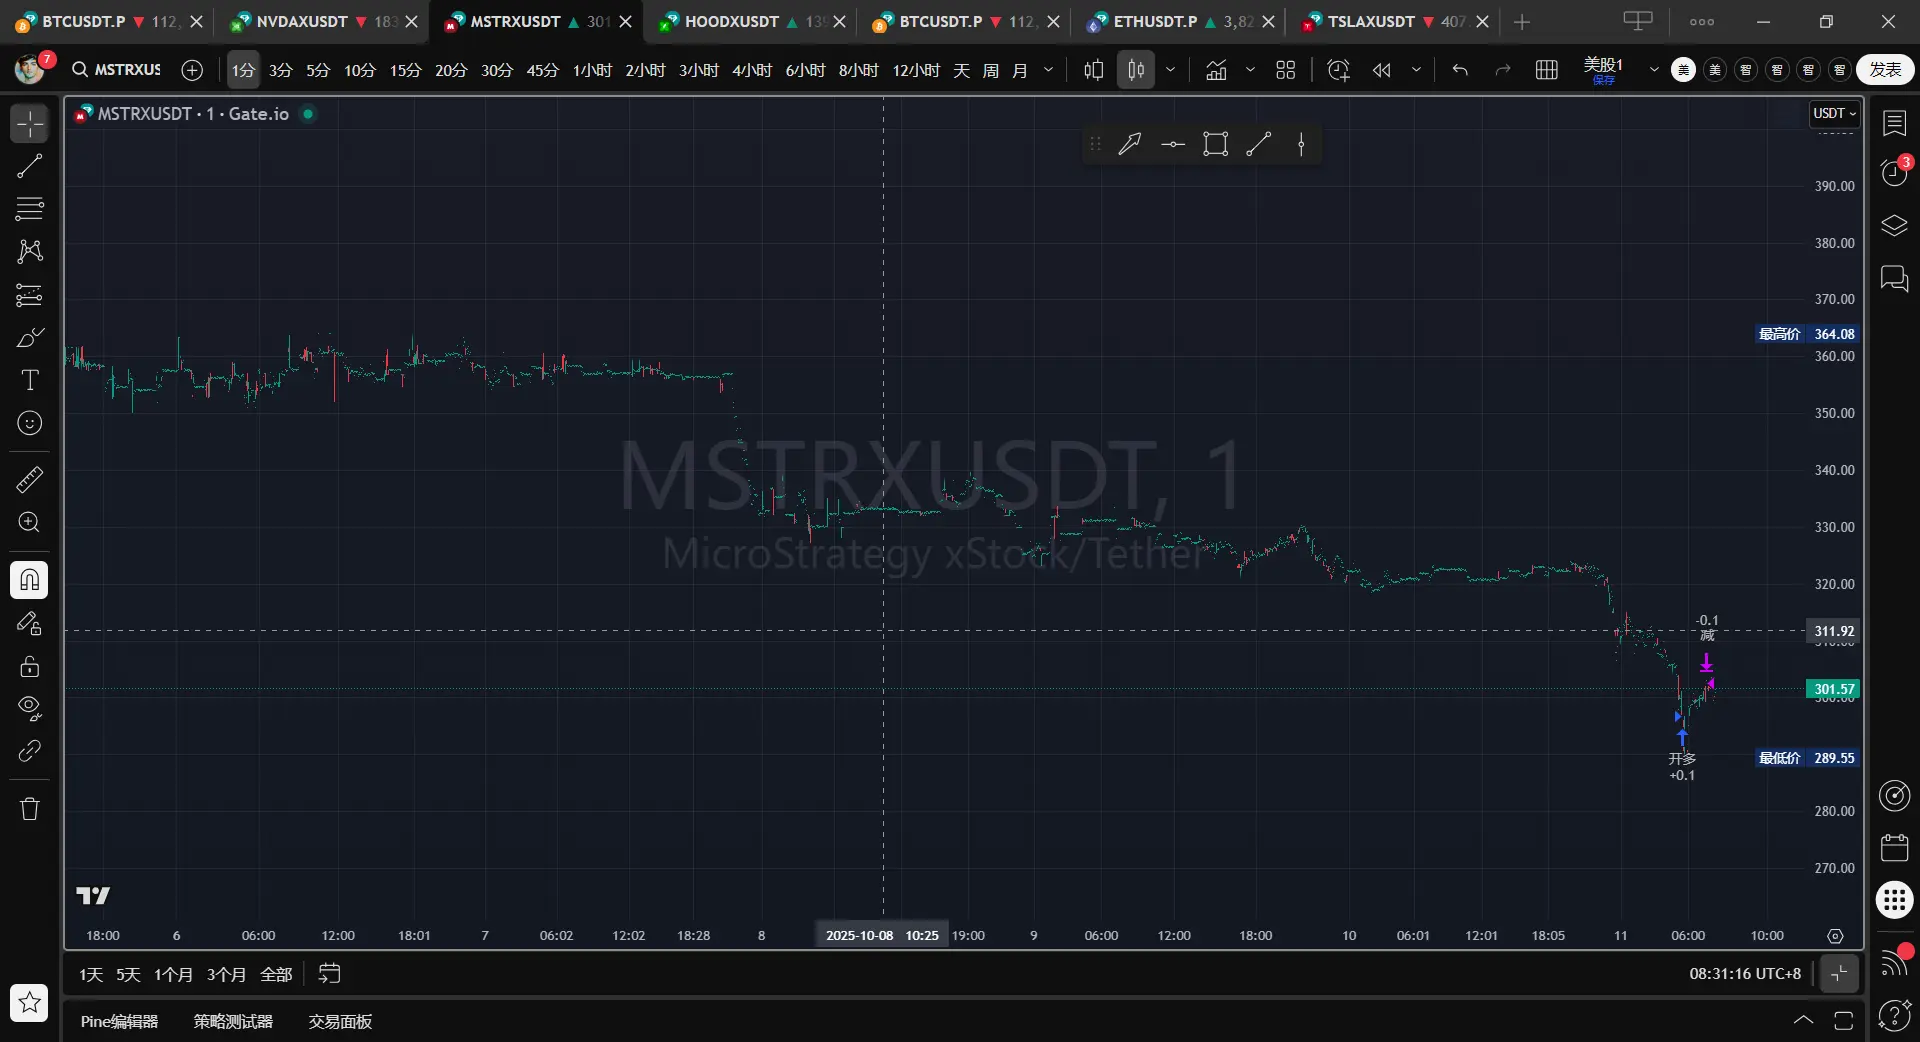Open the USDT currency dropdown
The height and width of the screenshot is (1042, 1920).
1834,114
